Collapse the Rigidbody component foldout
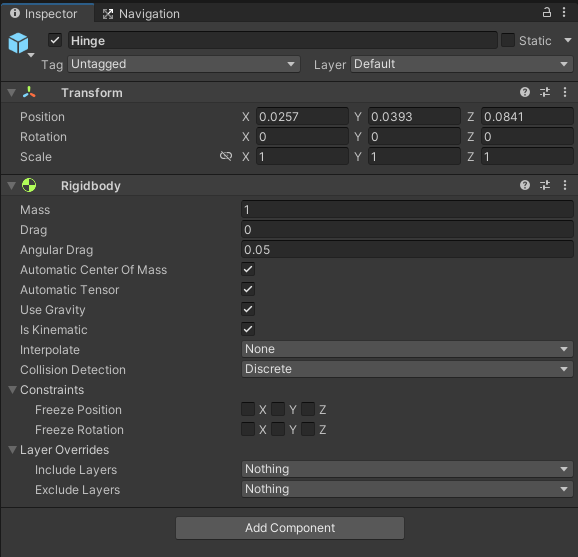 [12, 185]
